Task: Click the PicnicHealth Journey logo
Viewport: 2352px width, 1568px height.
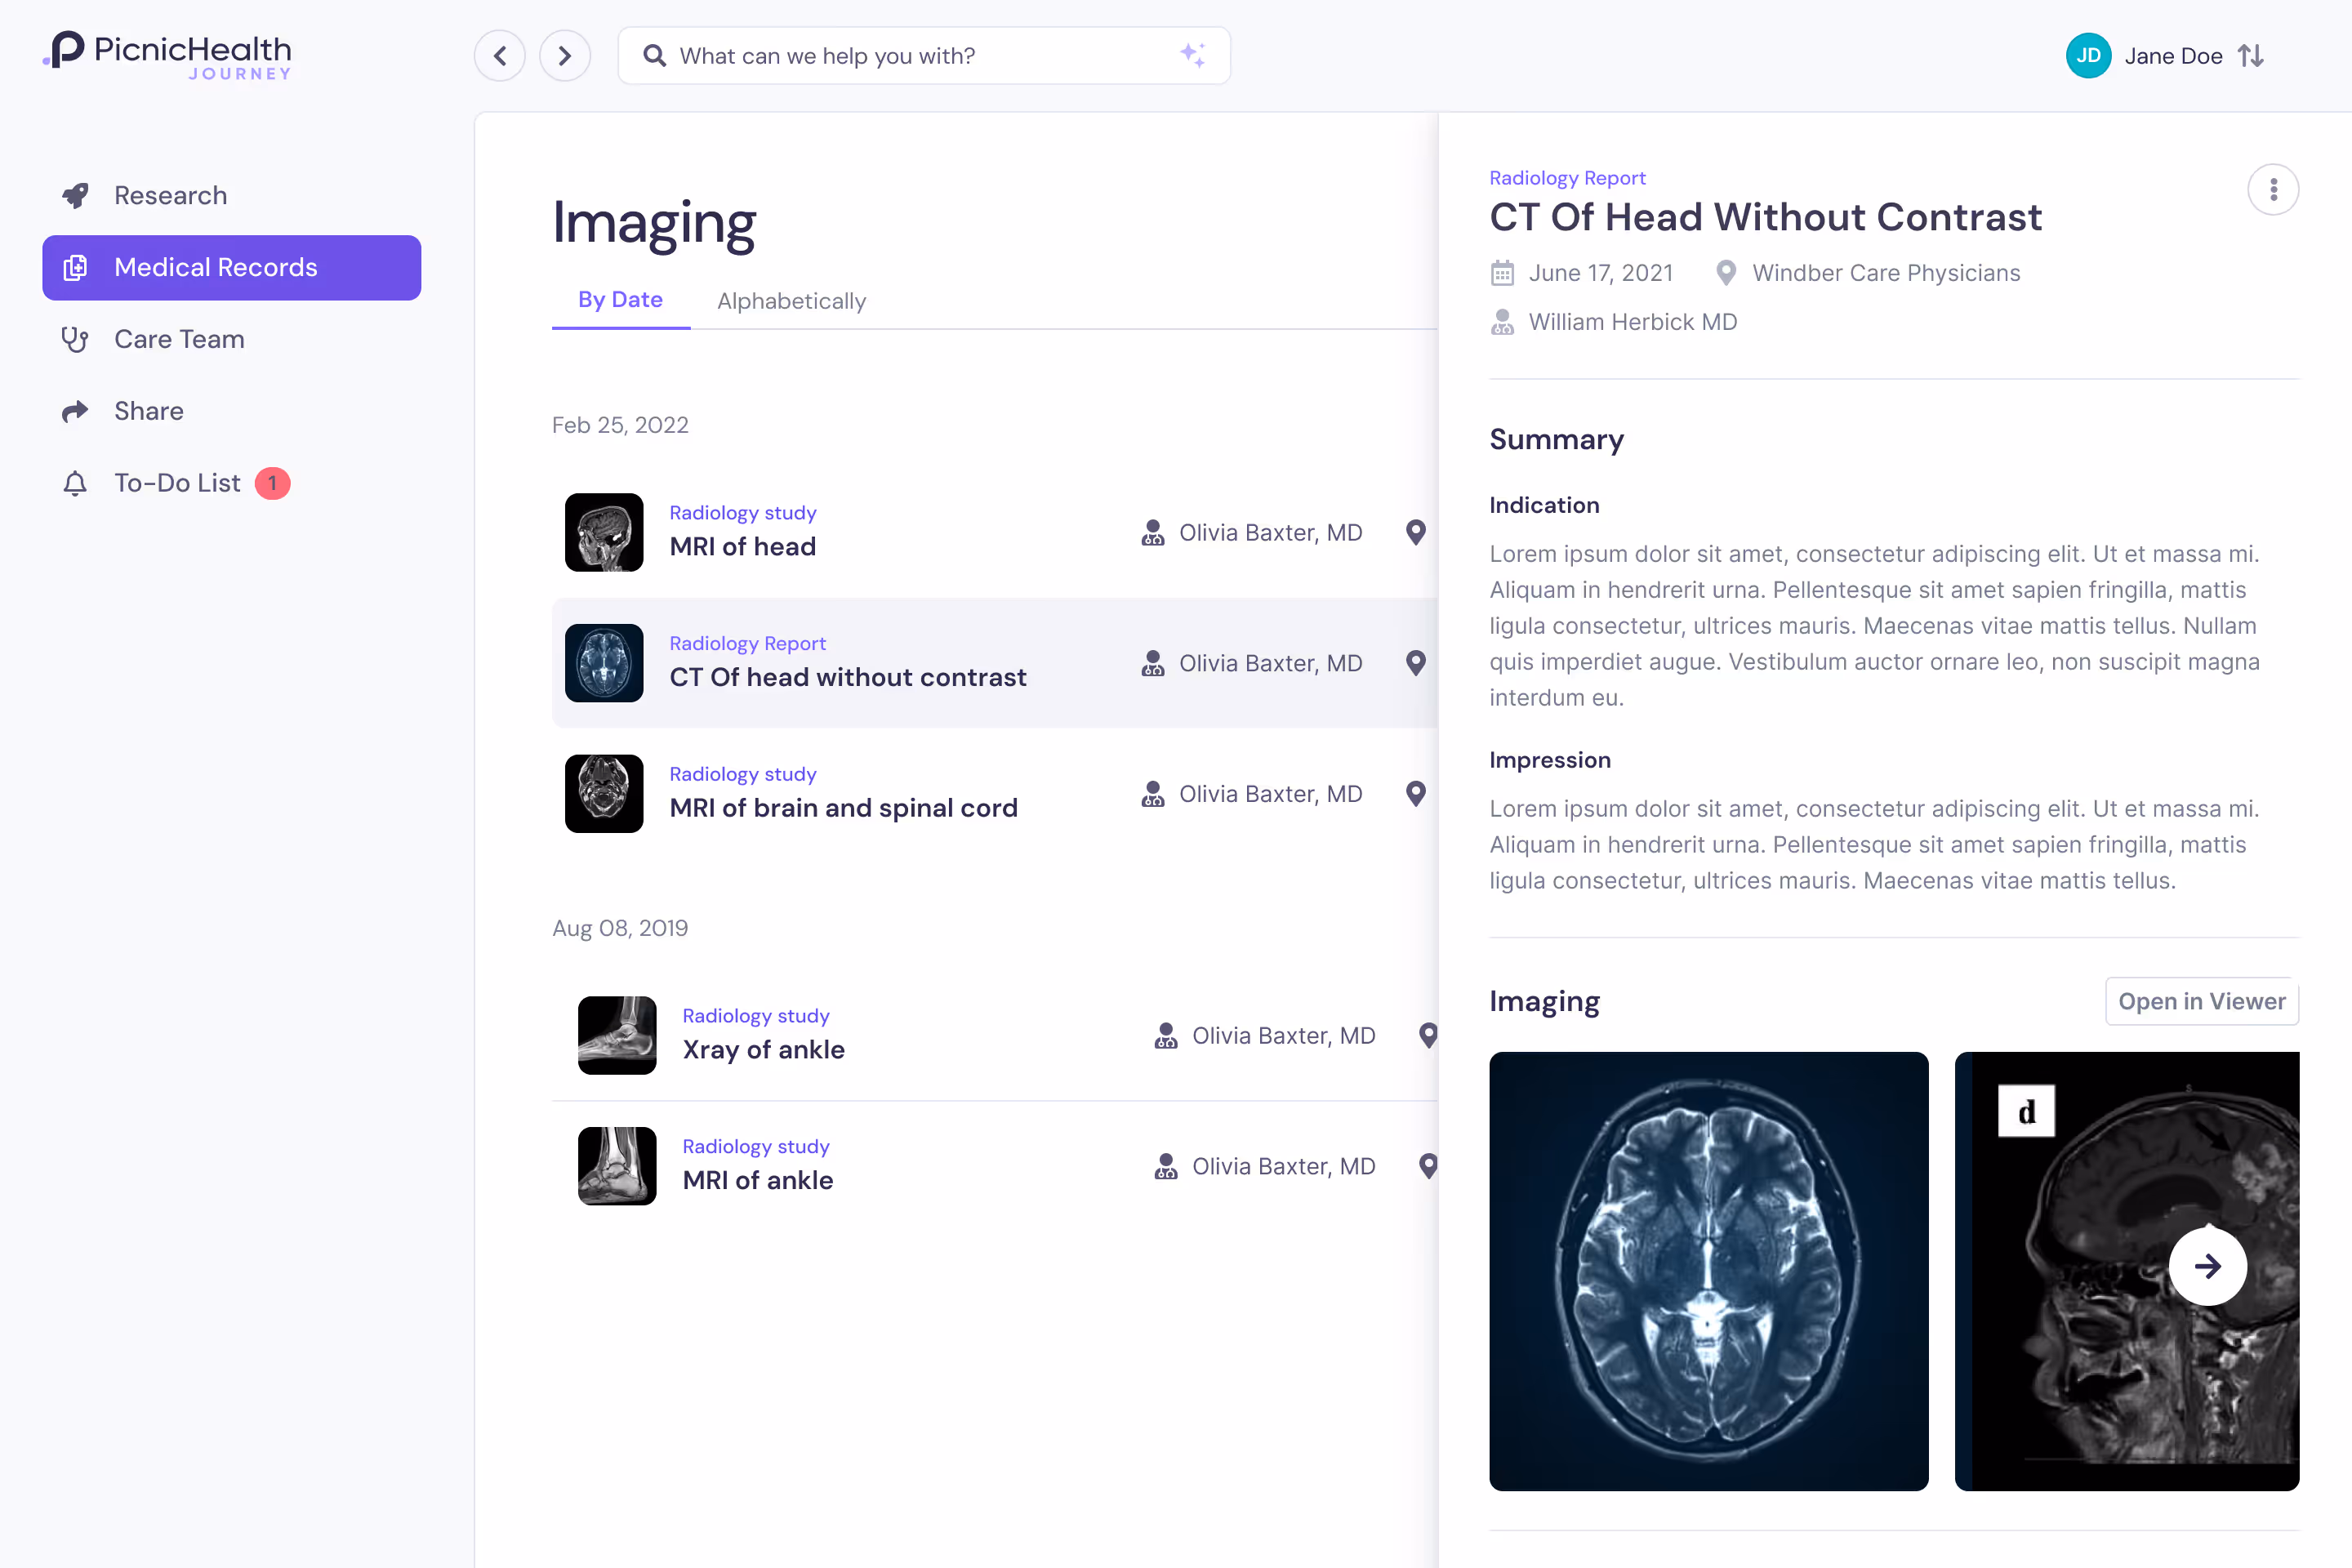Action: click(x=168, y=55)
